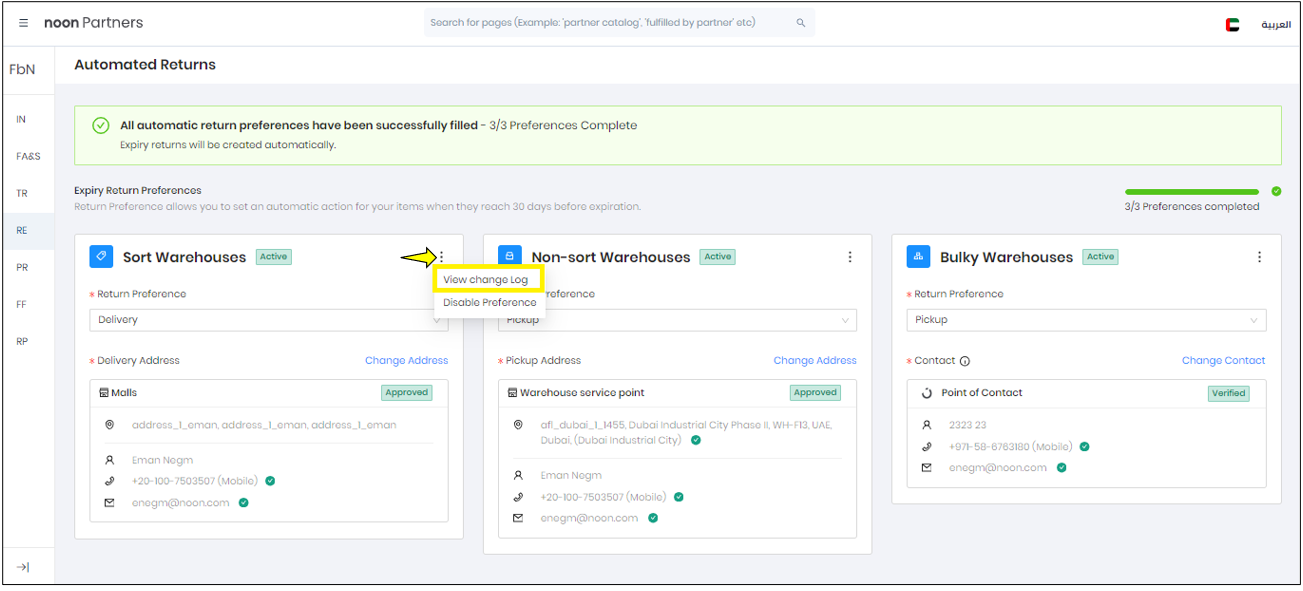
Task: Click the Warehouse service point icon
Action: pyautogui.click(x=512, y=393)
